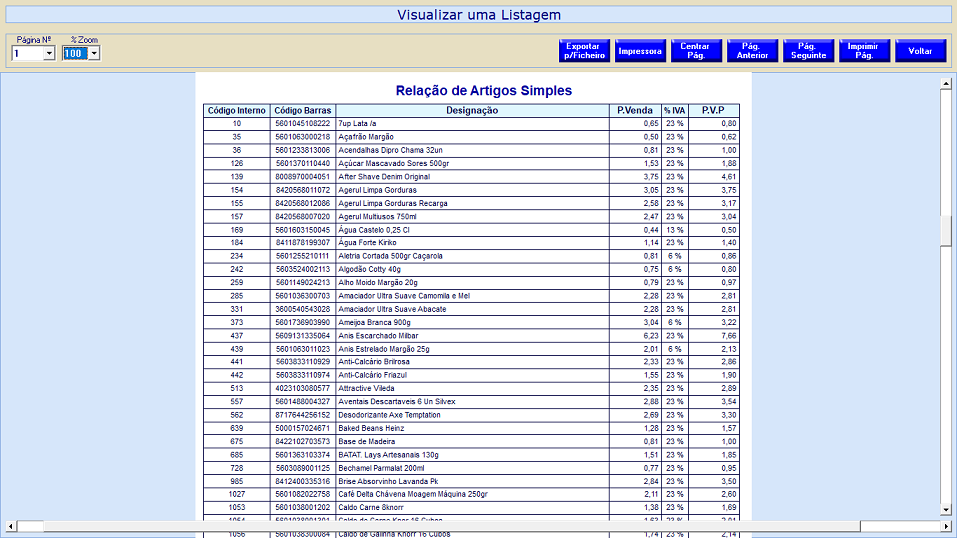Click the vertical scrollbar down arrow

[x=946, y=510]
